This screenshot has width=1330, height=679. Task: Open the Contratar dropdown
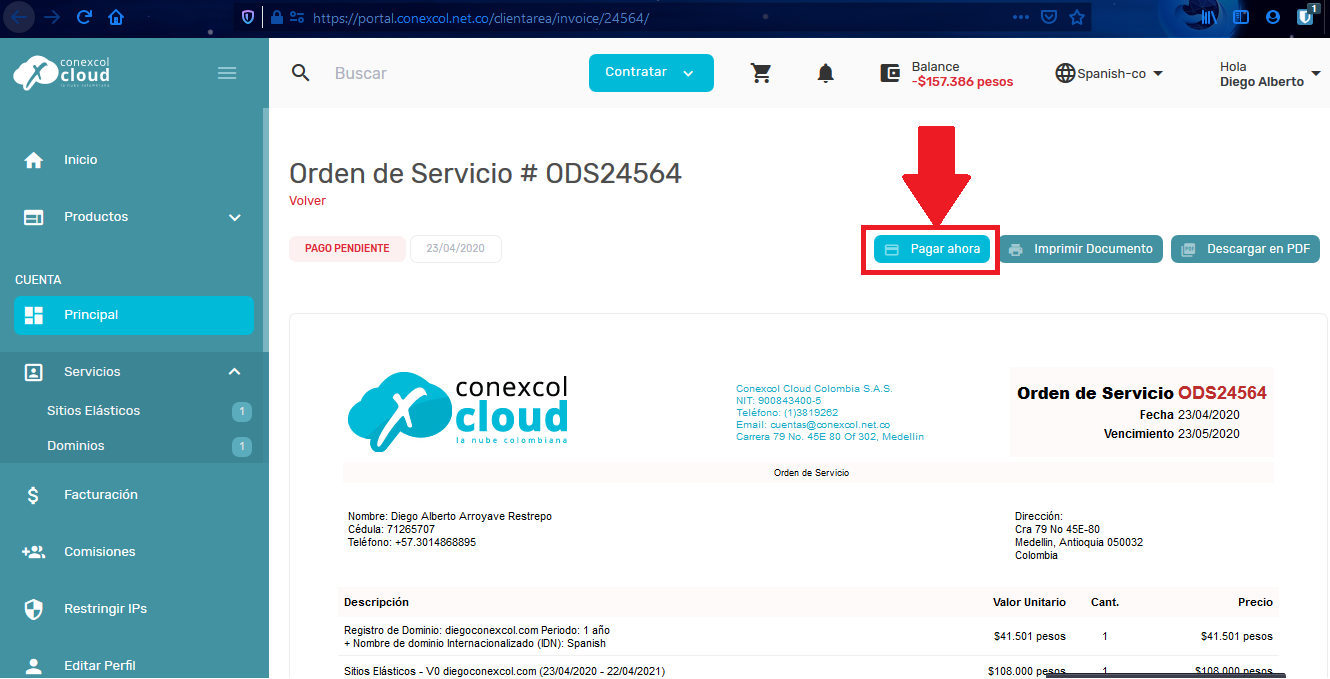click(651, 73)
